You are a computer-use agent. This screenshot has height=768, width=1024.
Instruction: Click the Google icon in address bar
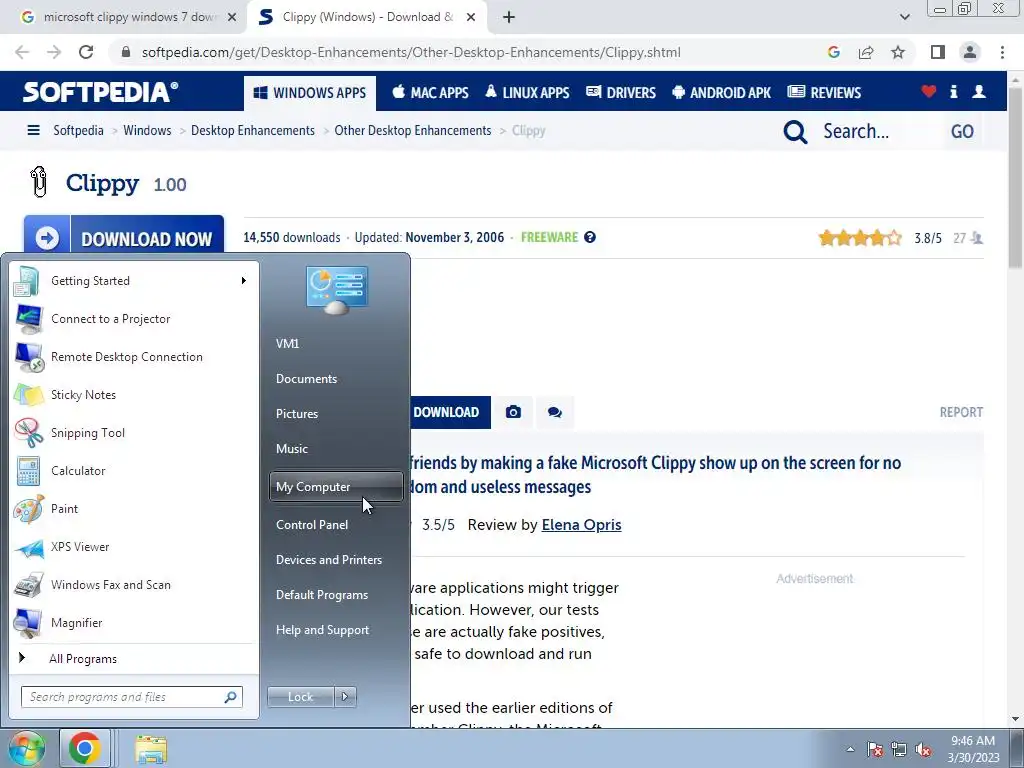(x=834, y=52)
